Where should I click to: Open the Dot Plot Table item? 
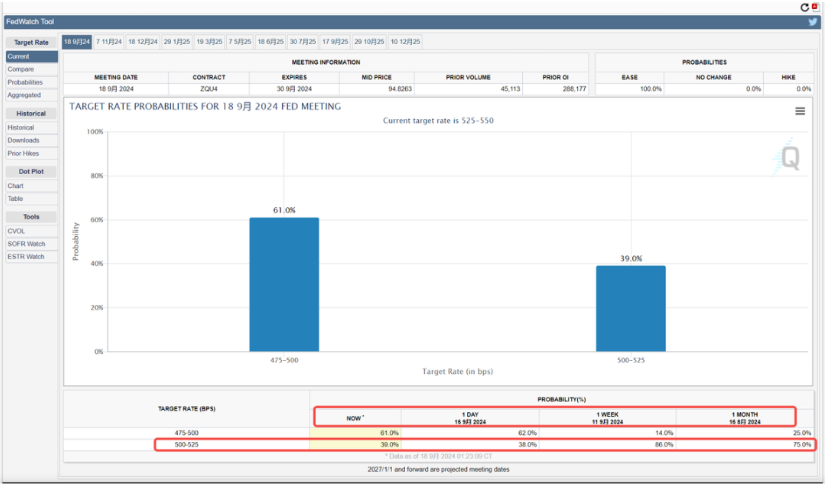point(32,199)
